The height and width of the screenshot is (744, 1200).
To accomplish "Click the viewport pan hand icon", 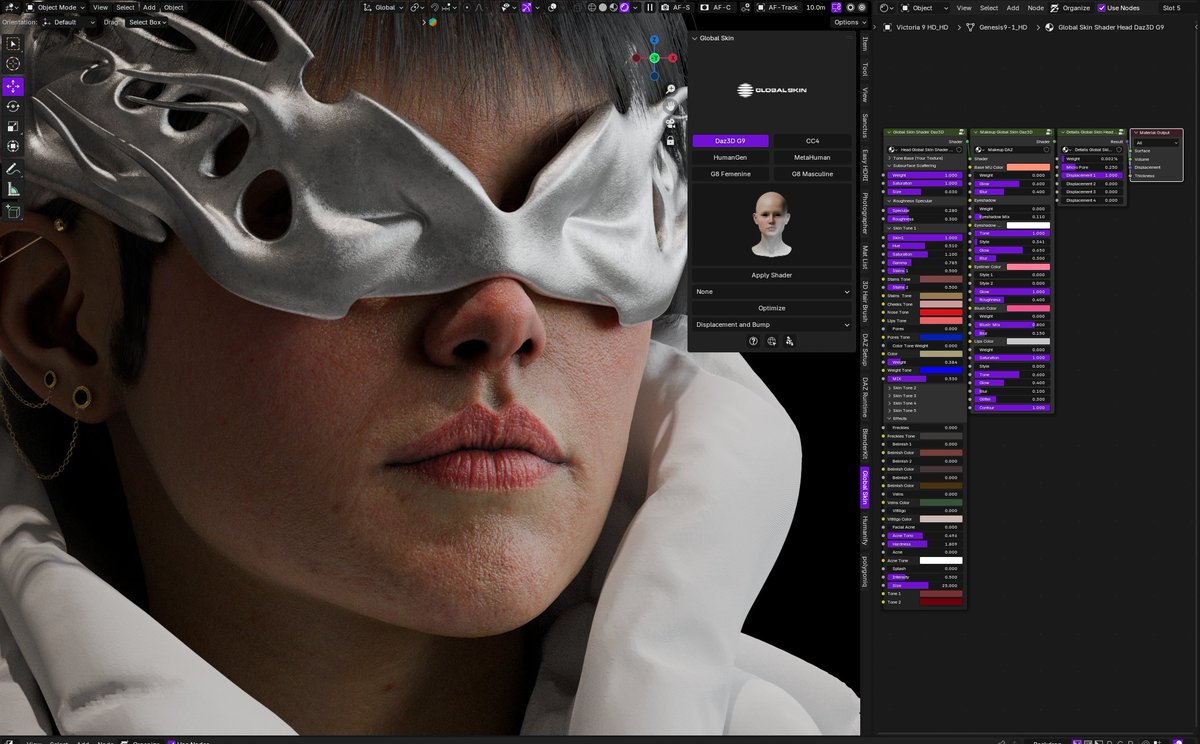I will click(x=671, y=106).
